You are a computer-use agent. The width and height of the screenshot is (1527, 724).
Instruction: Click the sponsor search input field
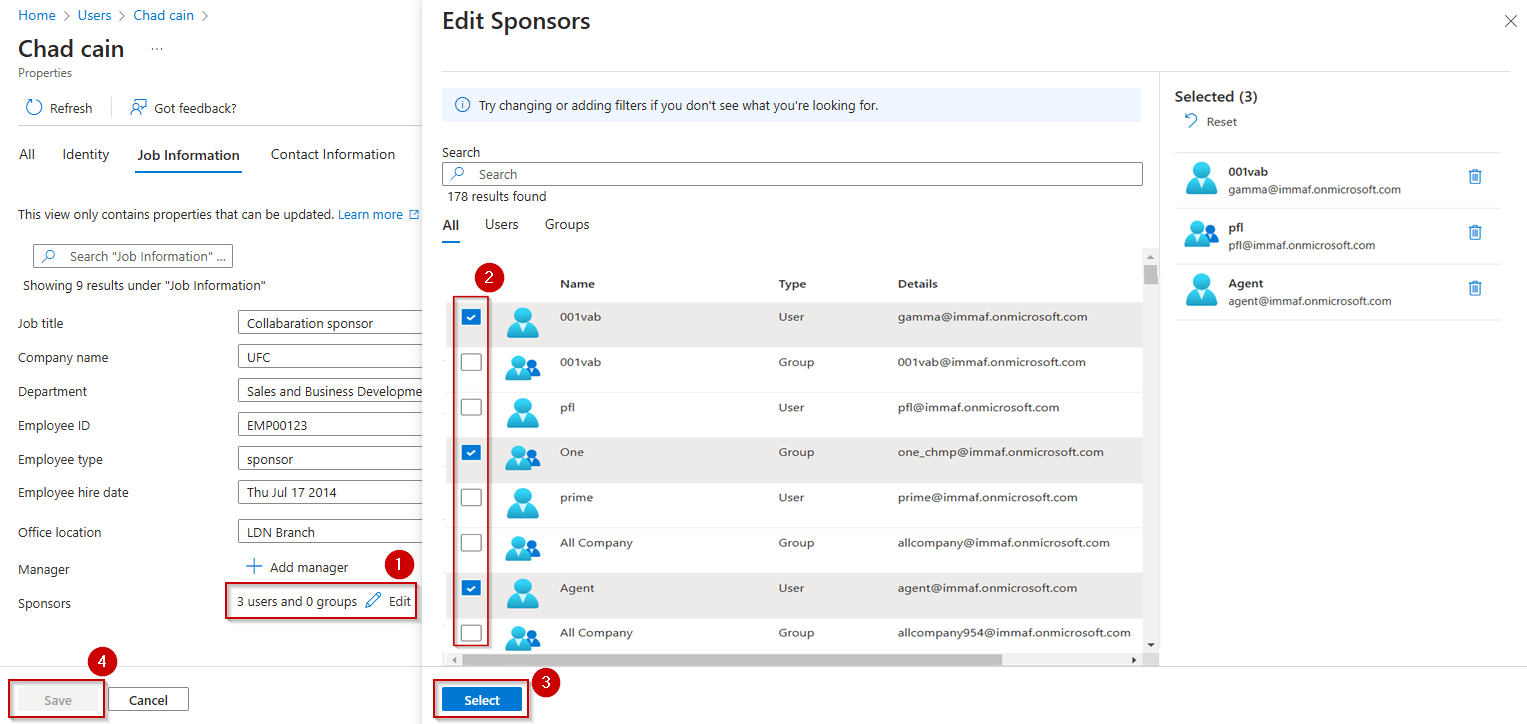coord(791,173)
